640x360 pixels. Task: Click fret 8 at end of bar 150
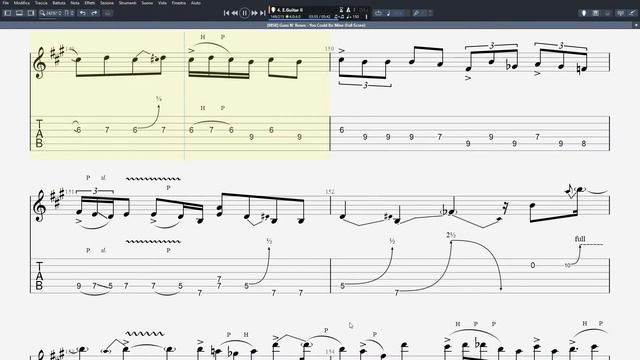tap(584, 144)
